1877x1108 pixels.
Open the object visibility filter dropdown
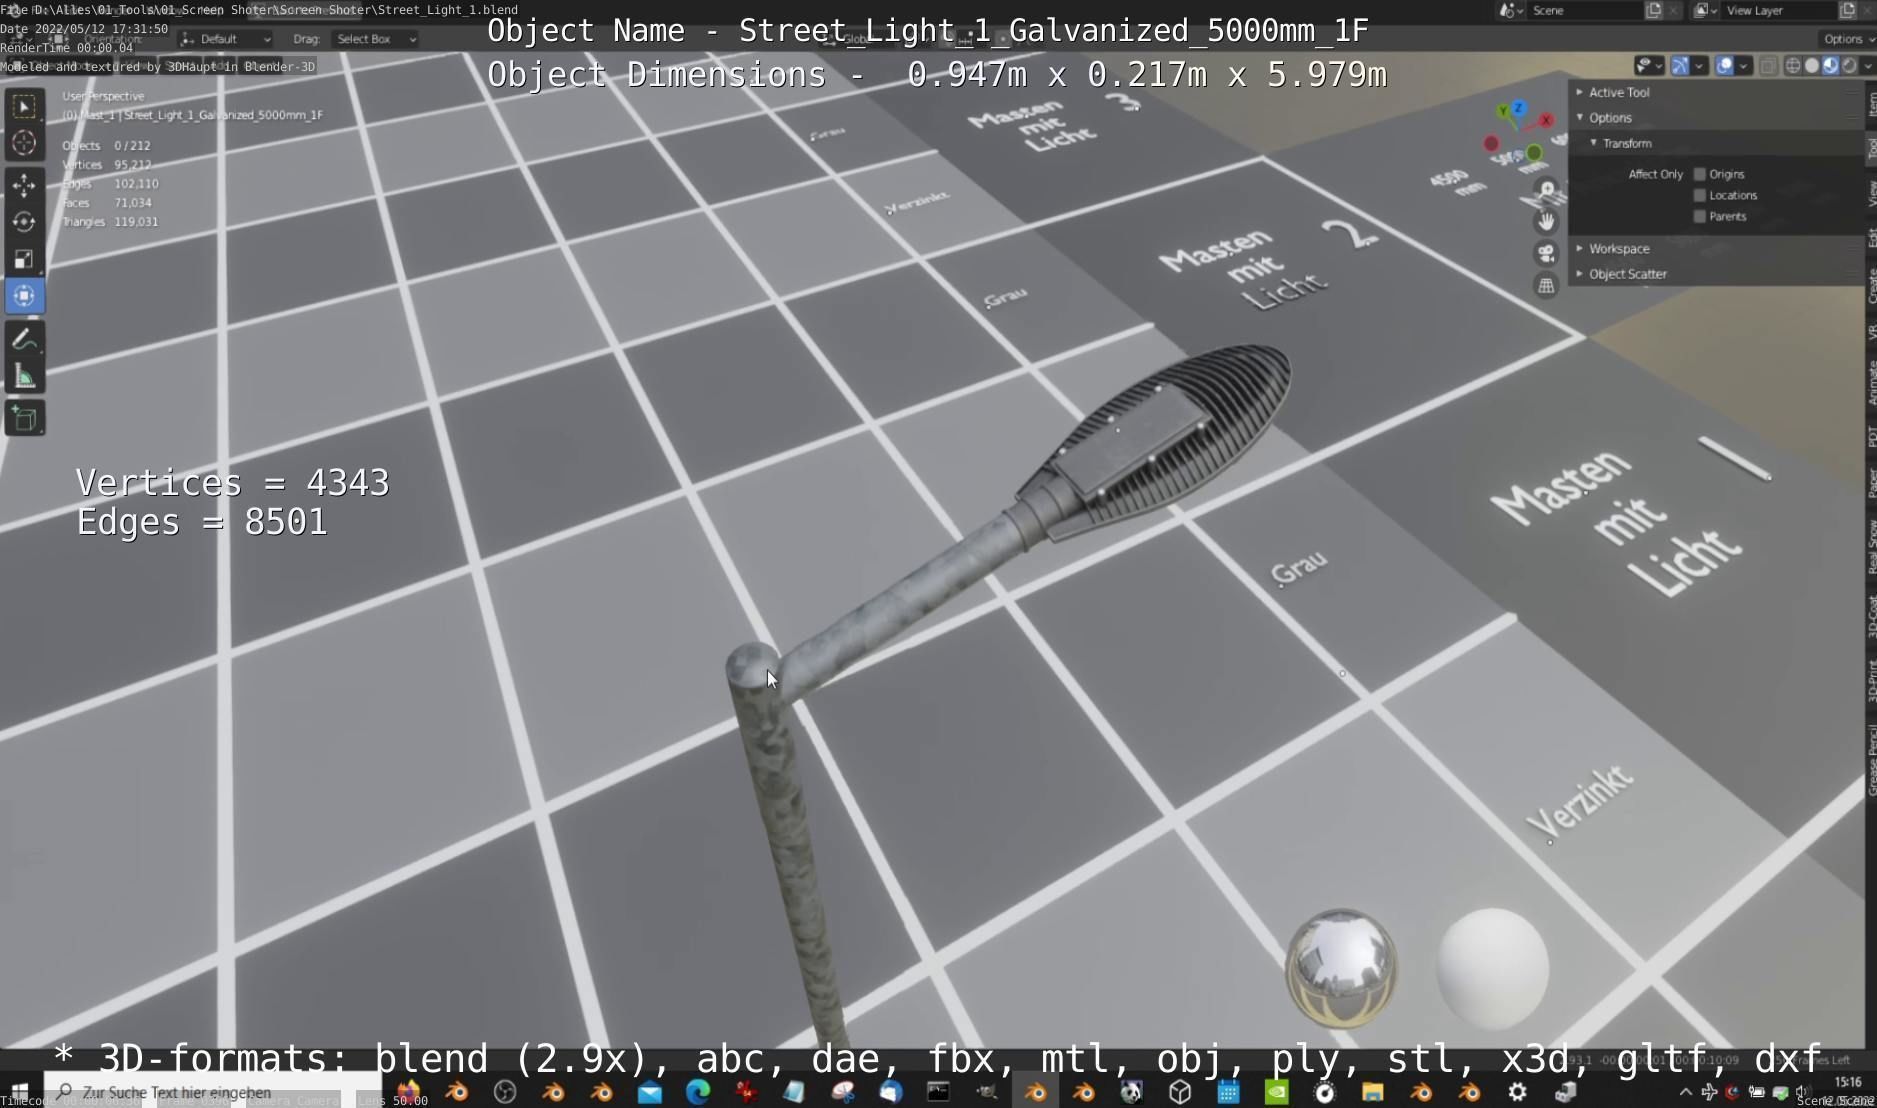(1648, 66)
